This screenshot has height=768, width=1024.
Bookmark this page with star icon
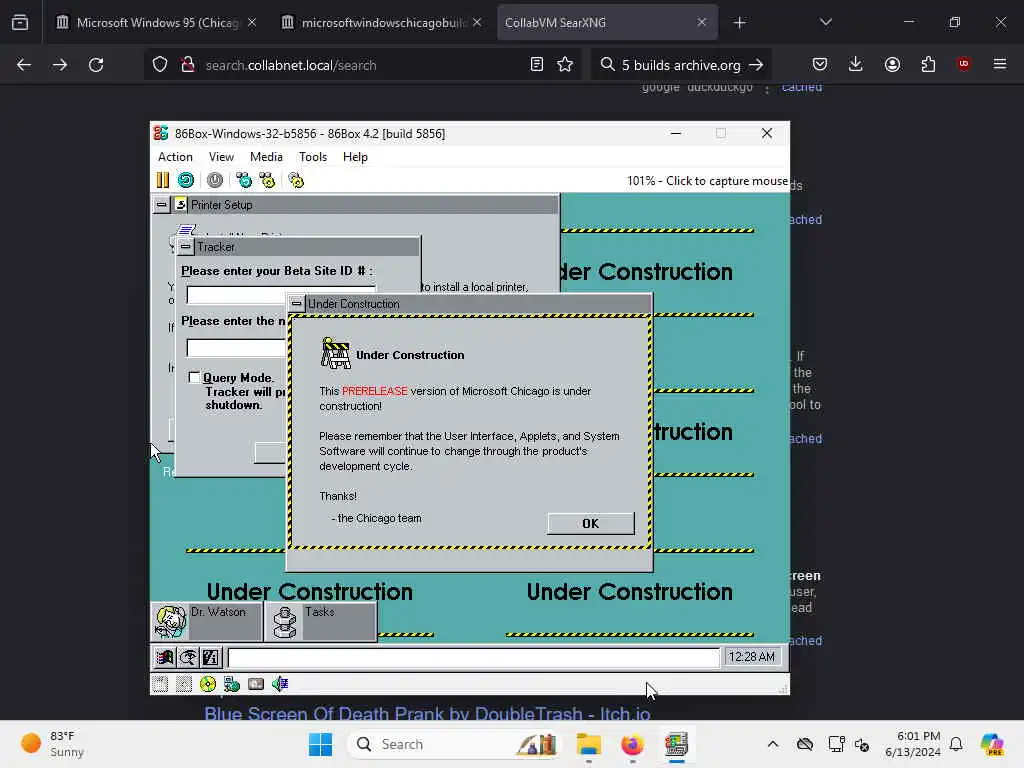tap(565, 65)
